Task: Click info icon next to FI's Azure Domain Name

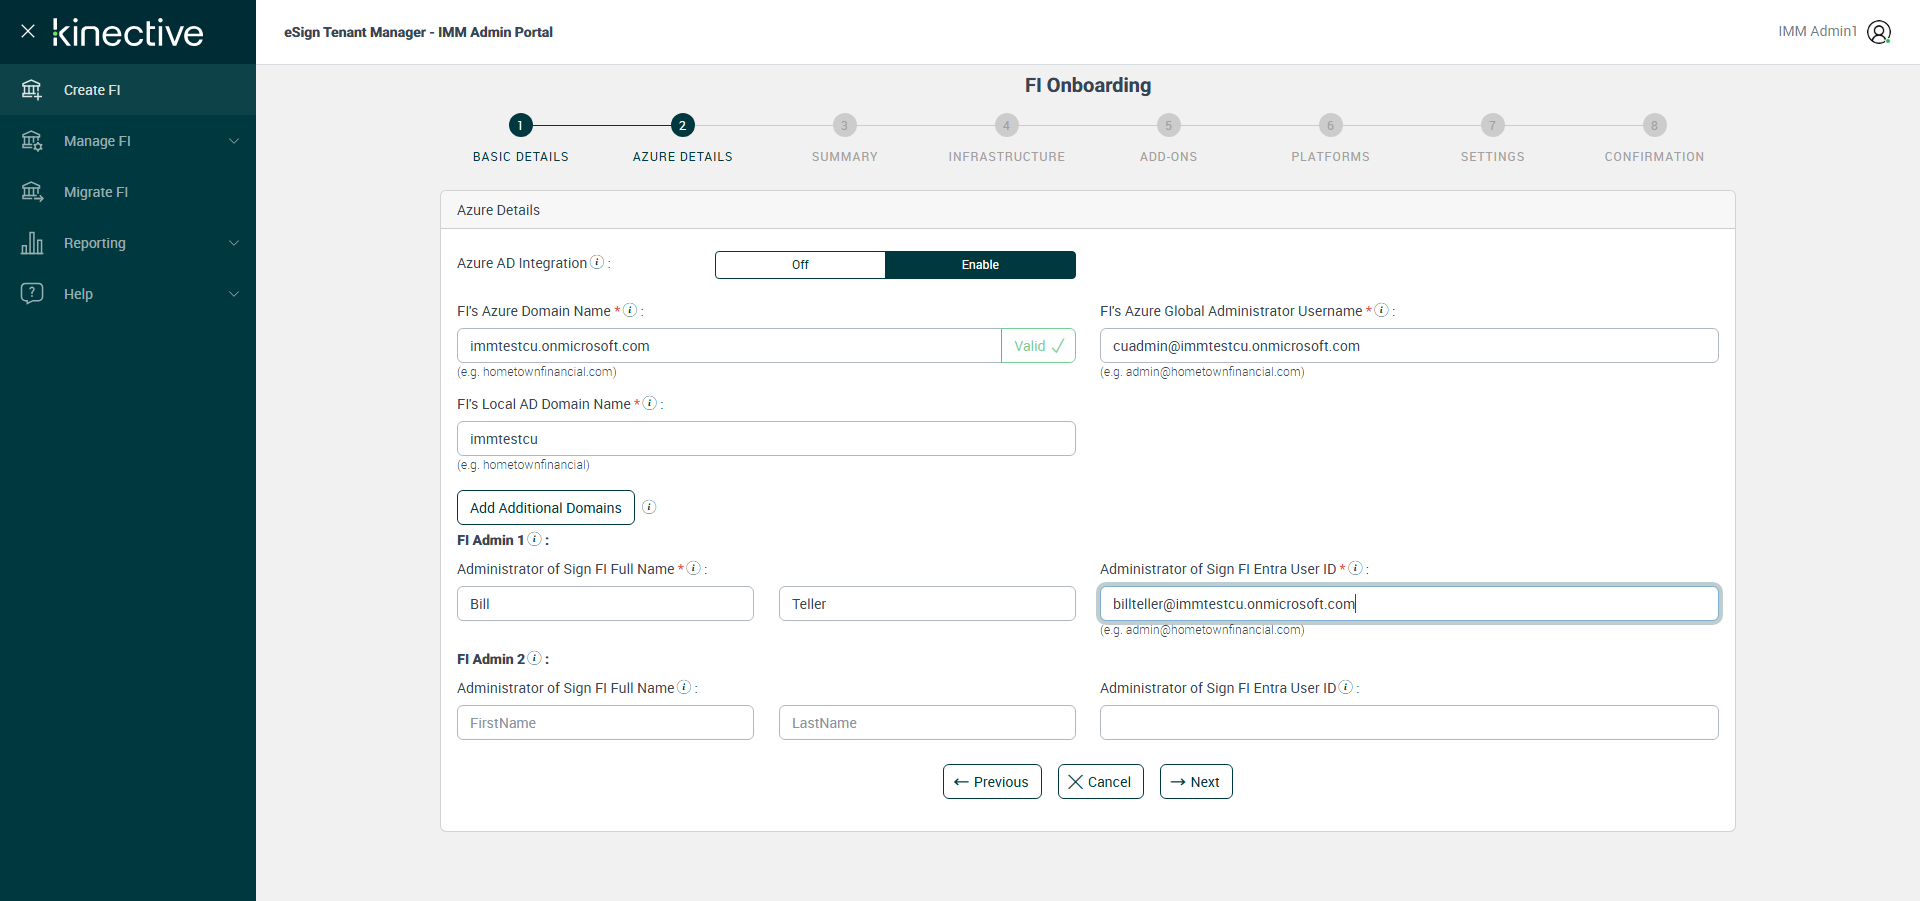Action: (630, 310)
